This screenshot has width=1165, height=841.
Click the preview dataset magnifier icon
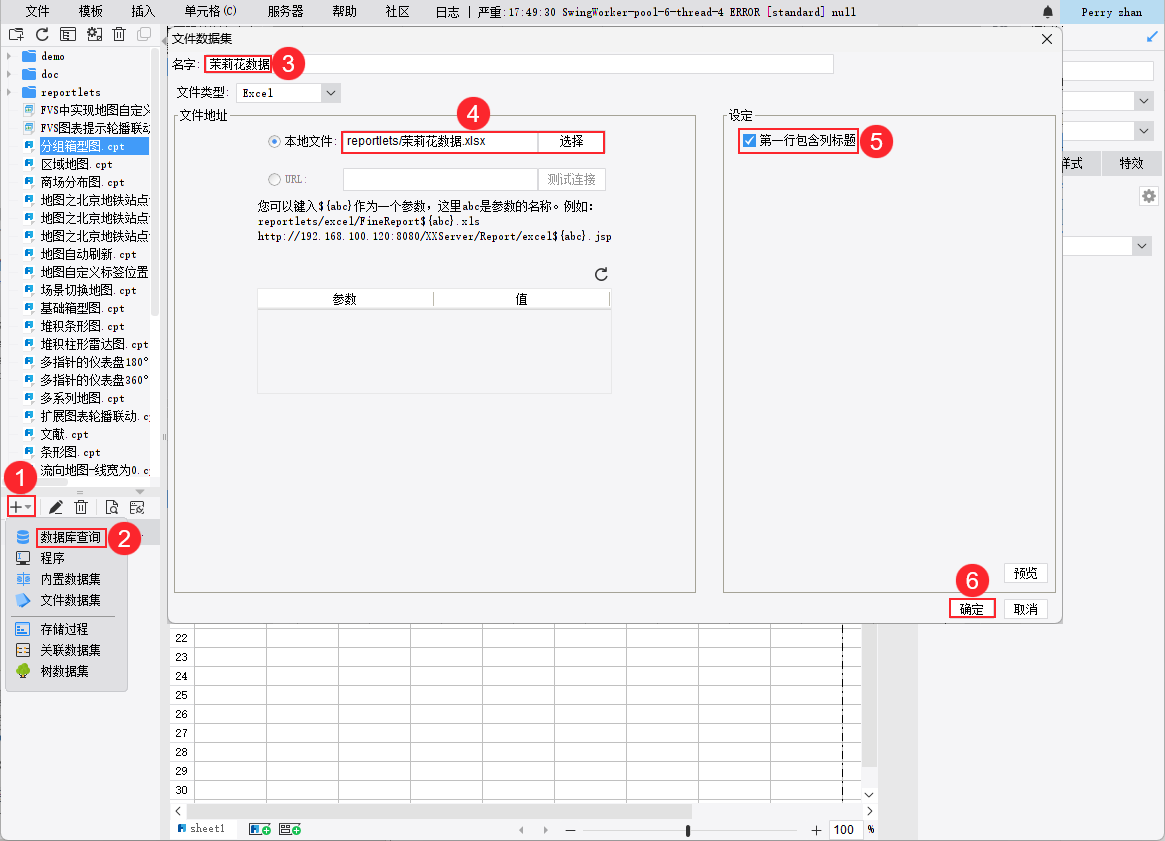111,507
